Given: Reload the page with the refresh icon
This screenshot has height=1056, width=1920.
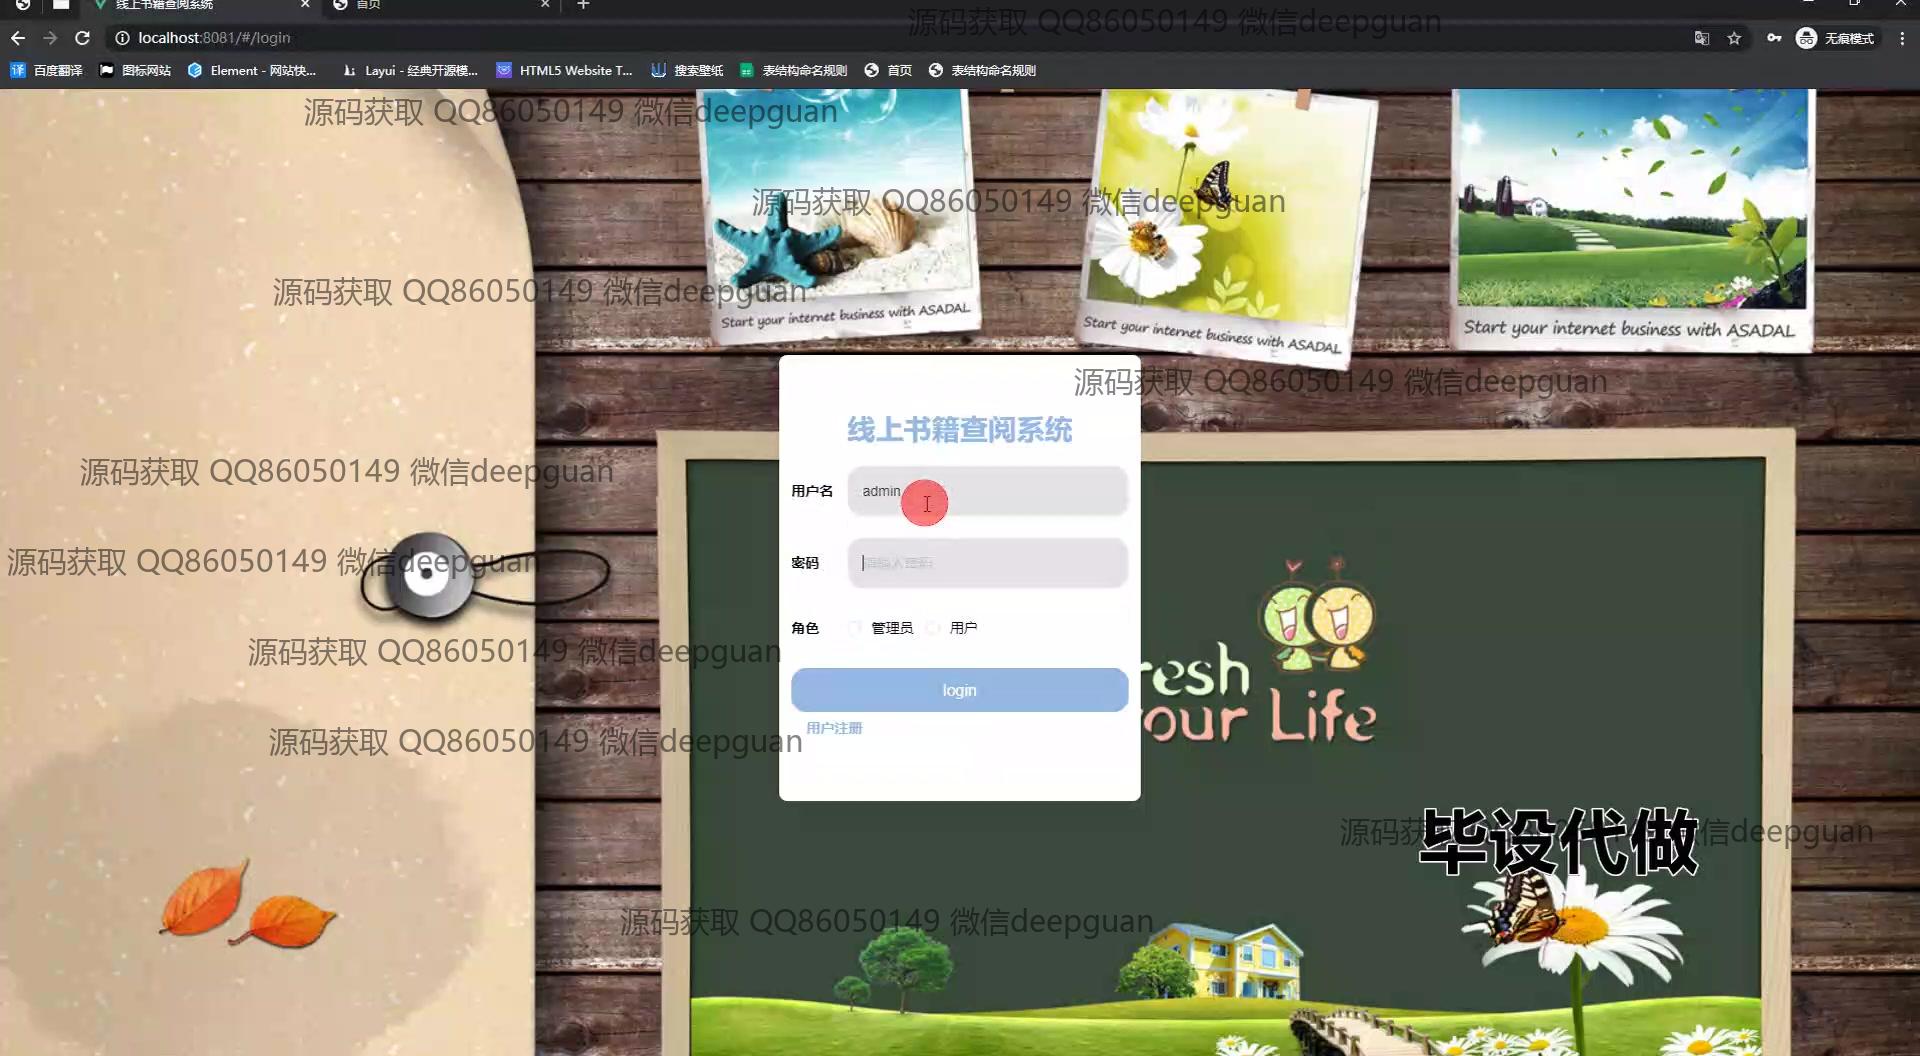Looking at the screenshot, I should point(83,38).
